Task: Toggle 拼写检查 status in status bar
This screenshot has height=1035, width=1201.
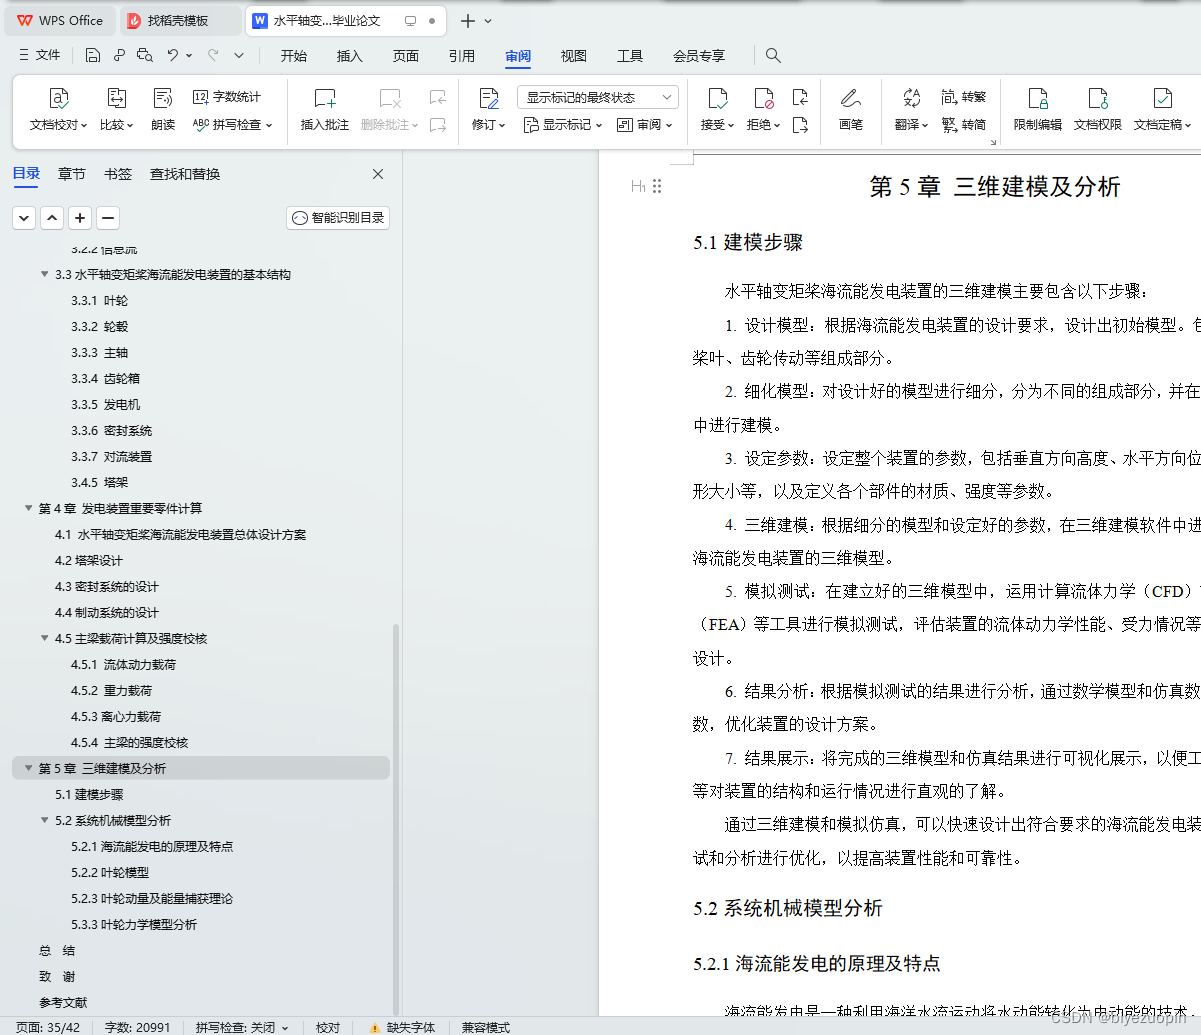Action: click(241, 1026)
